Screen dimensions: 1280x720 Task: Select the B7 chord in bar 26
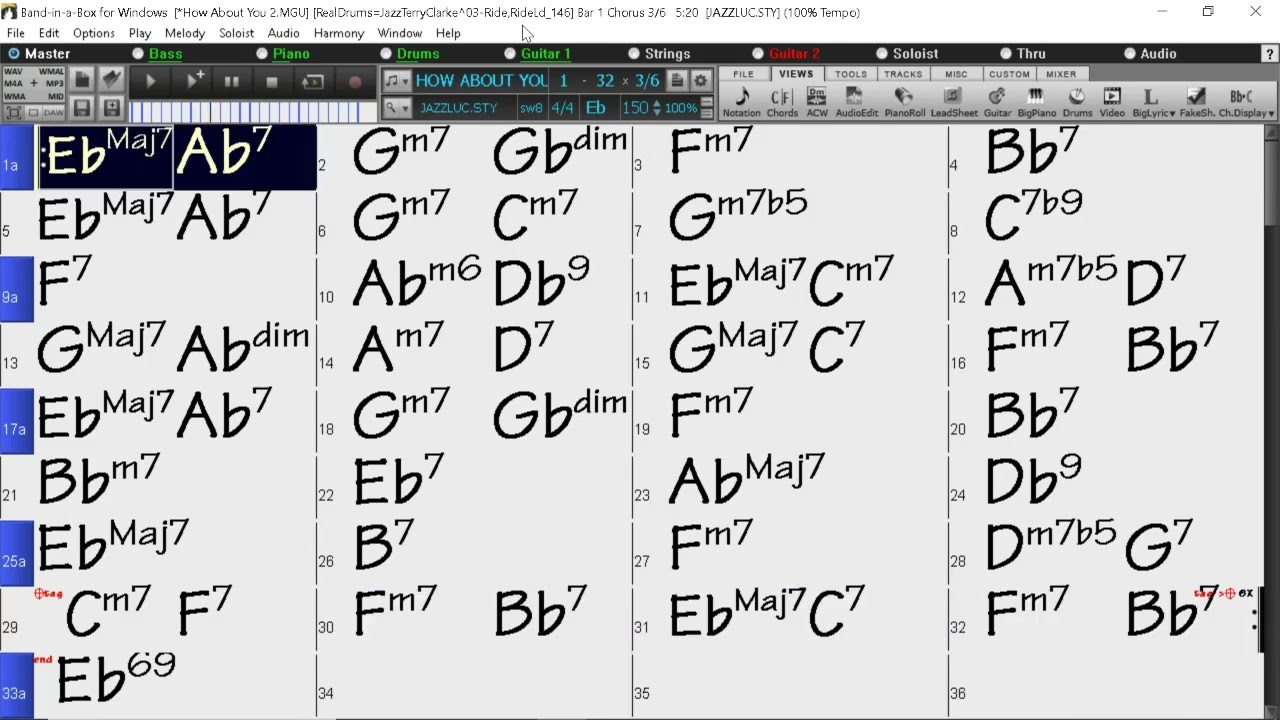click(384, 546)
